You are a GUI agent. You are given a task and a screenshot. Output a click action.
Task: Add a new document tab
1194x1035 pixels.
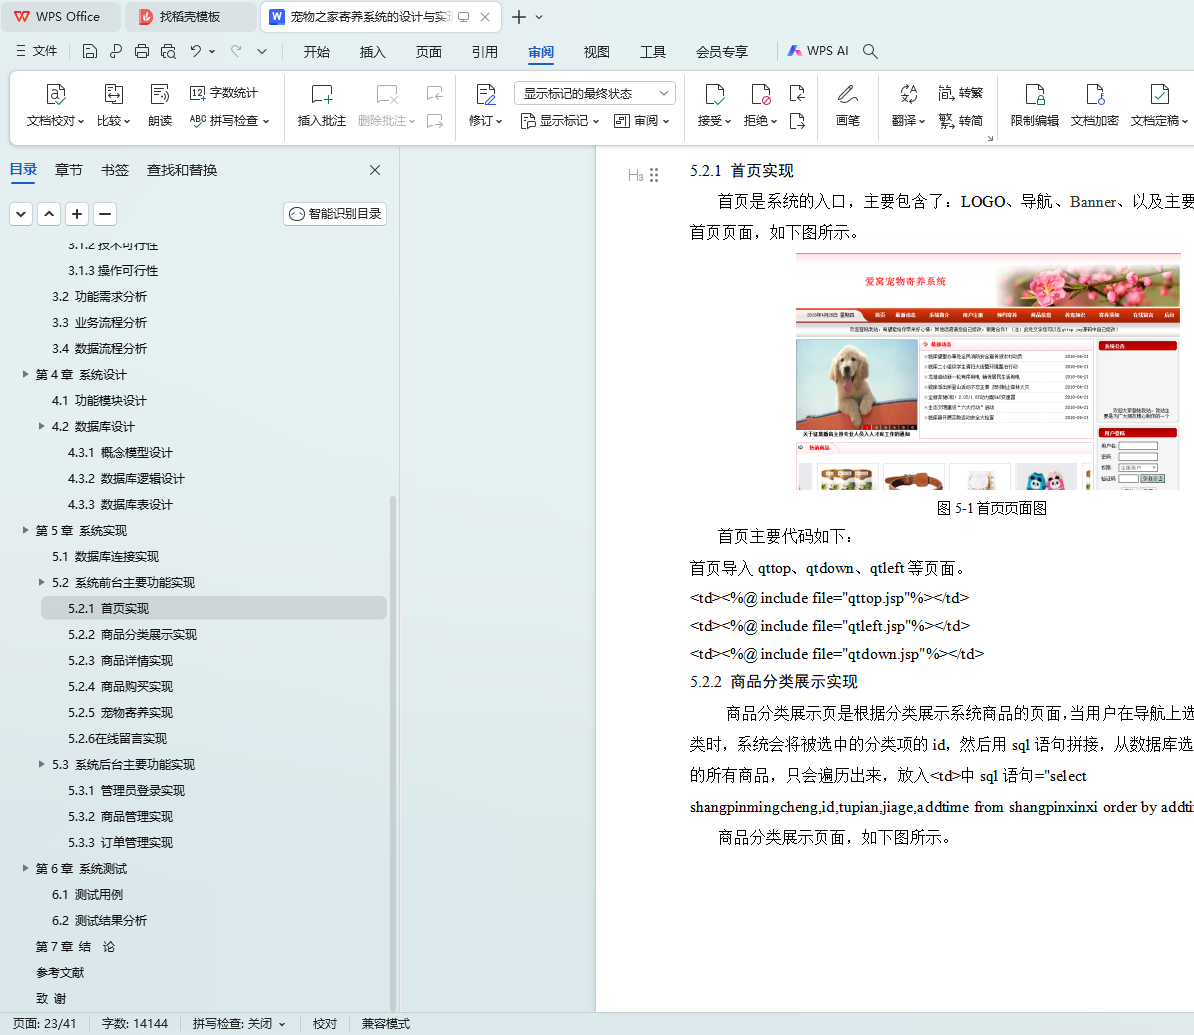[519, 17]
